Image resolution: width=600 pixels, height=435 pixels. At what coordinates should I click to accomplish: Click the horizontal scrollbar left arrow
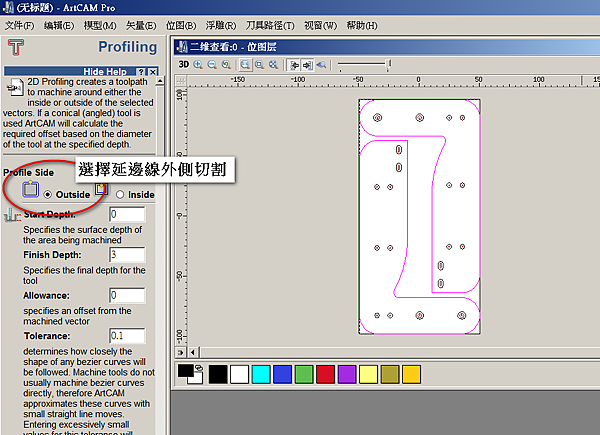click(193, 352)
